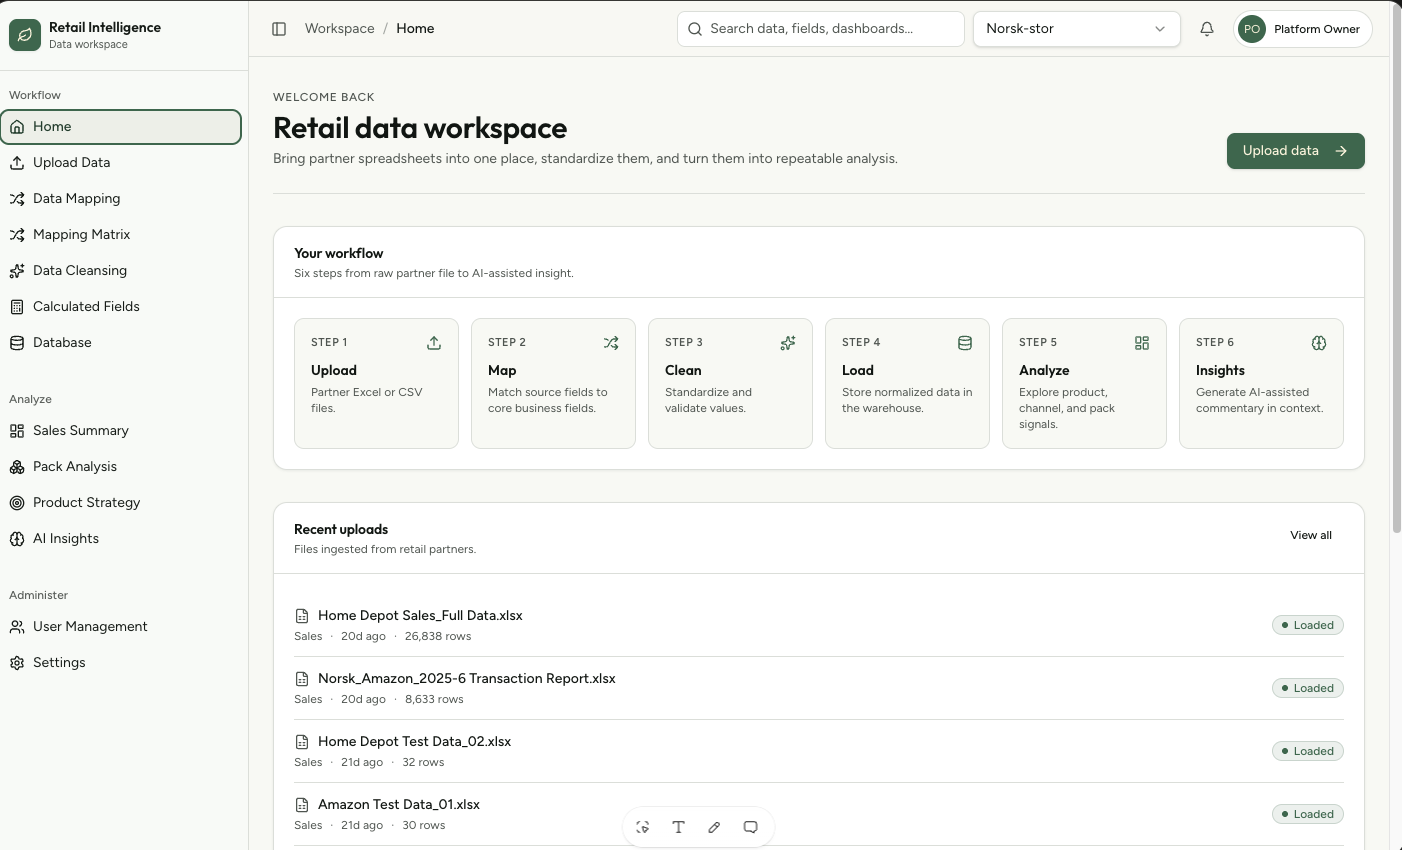
Task: Toggle the sidebar panel icon
Action: point(279,29)
